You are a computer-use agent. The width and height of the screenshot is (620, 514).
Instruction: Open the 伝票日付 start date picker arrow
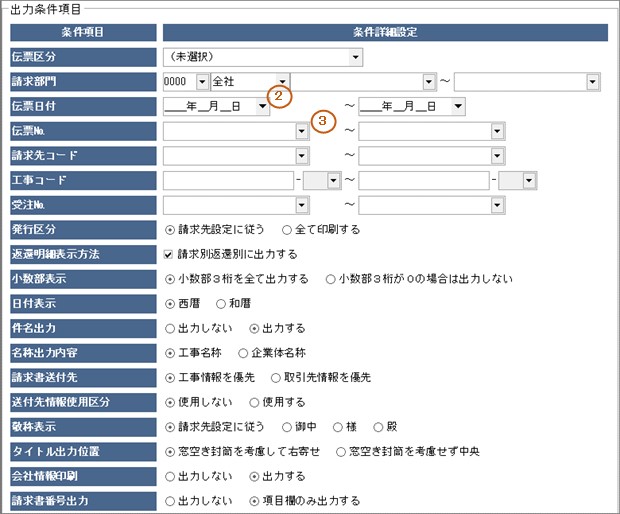[x=261, y=106]
